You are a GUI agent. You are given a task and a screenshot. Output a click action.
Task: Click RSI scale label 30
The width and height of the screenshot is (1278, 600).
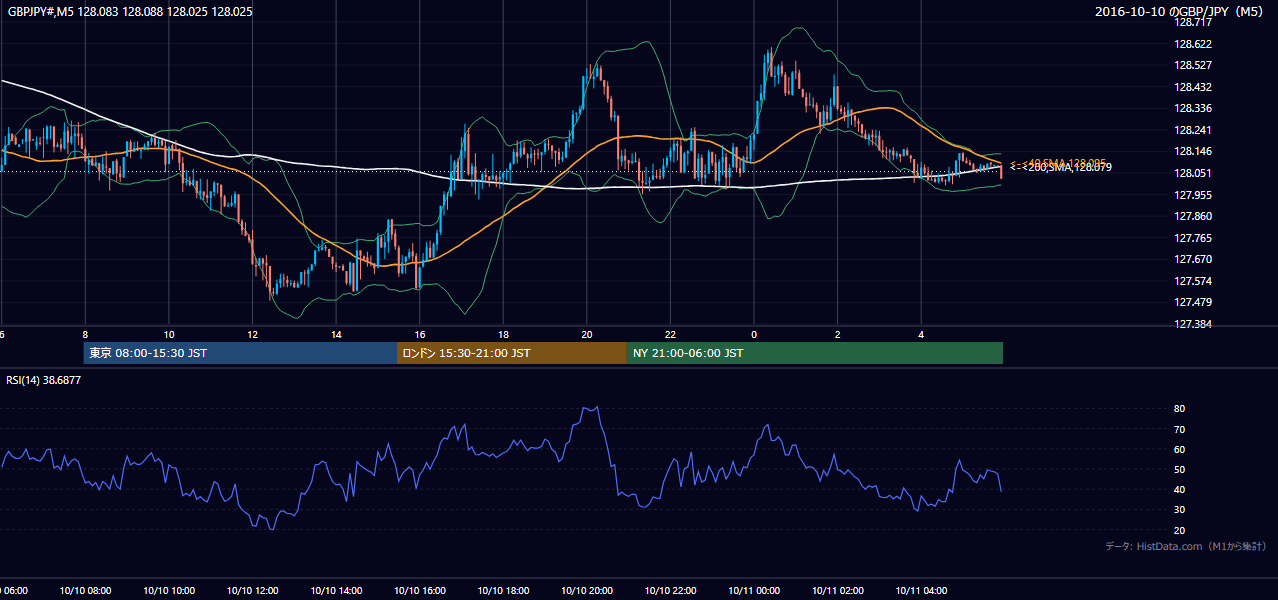1180,510
